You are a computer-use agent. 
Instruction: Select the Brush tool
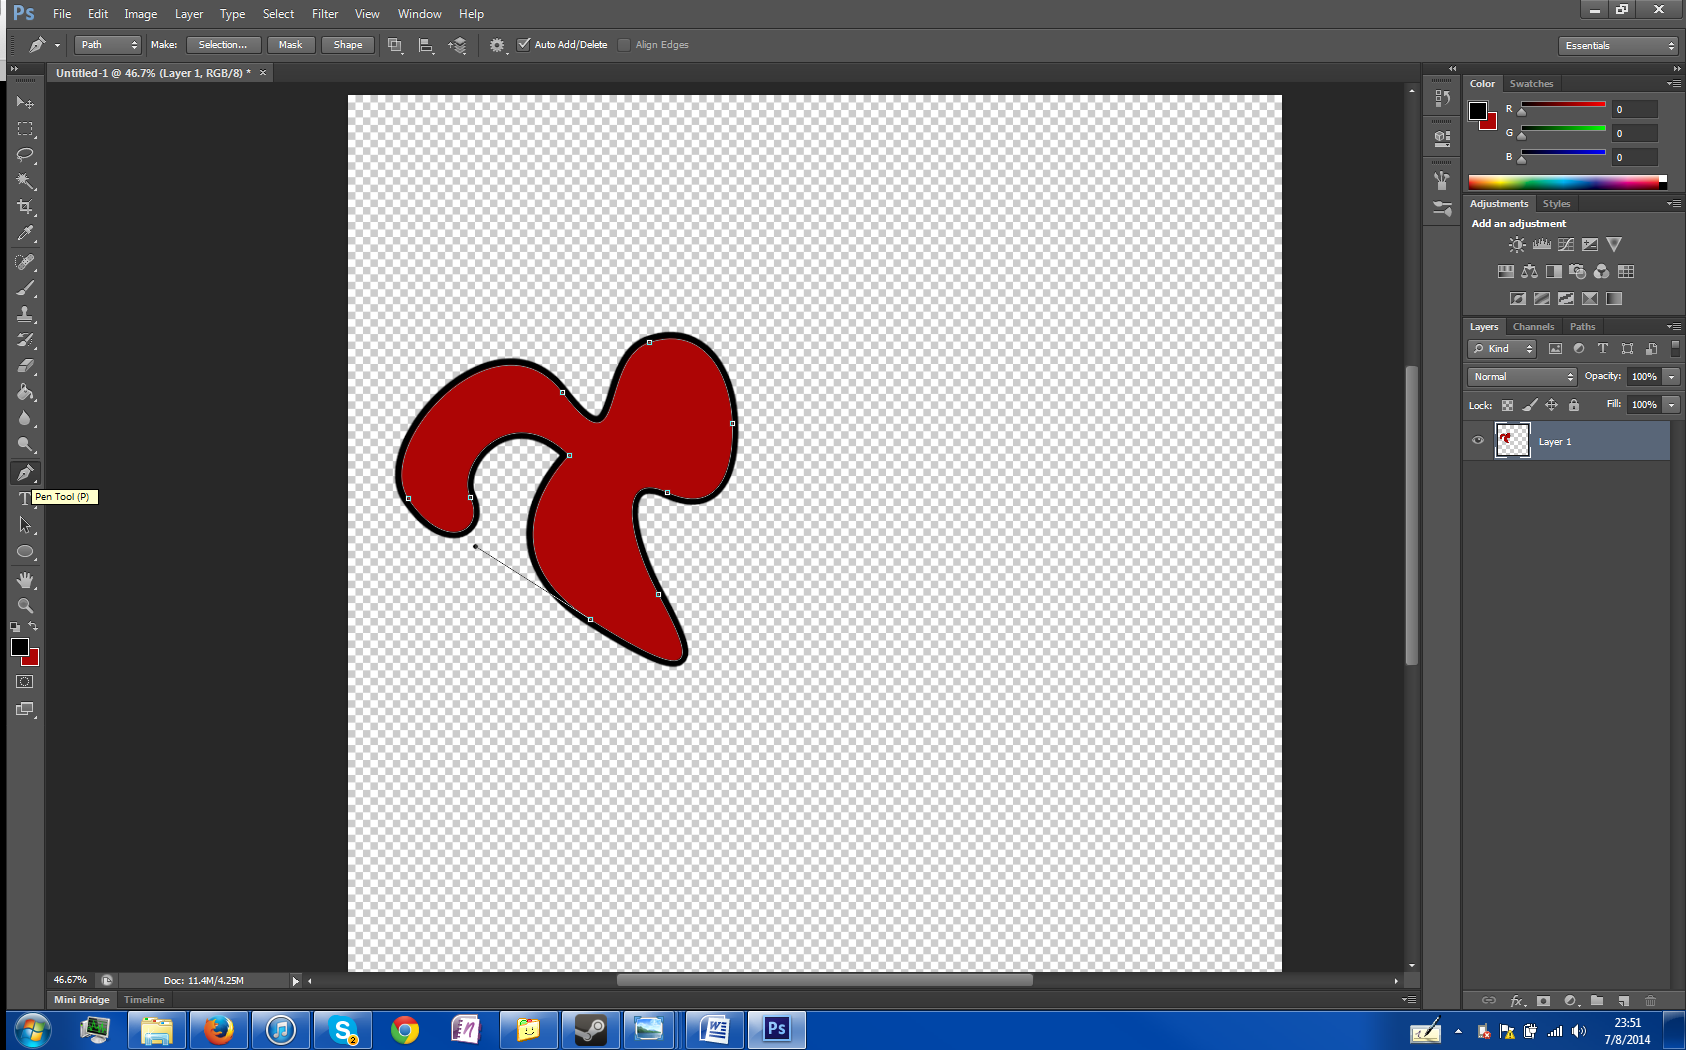[x=25, y=288]
